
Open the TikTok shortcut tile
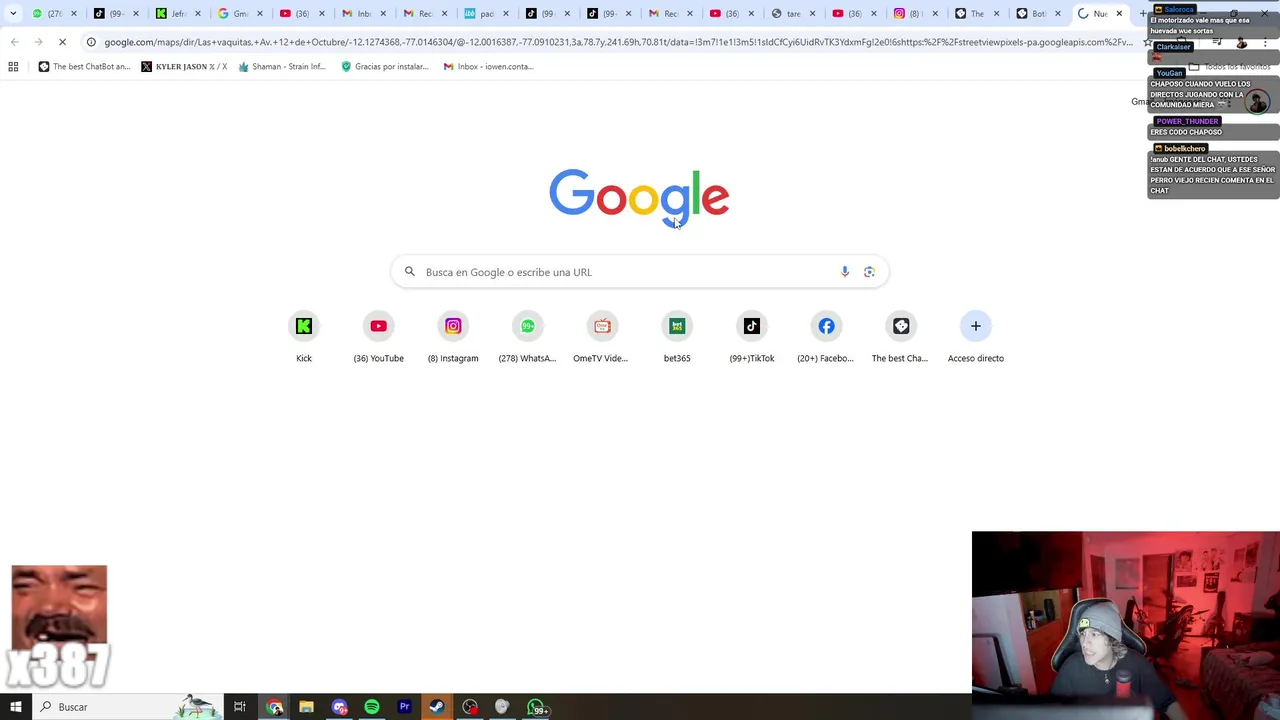click(x=752, y=337)
